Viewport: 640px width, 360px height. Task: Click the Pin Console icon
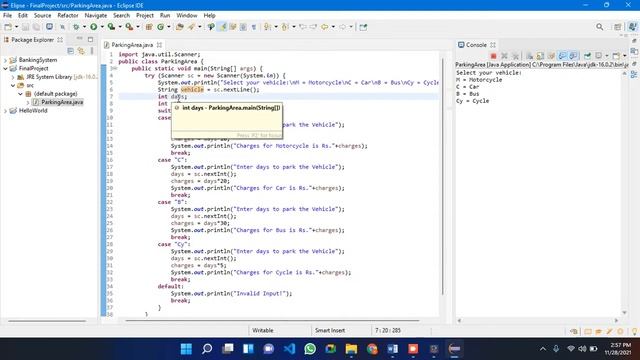click(x=587, y=56)
